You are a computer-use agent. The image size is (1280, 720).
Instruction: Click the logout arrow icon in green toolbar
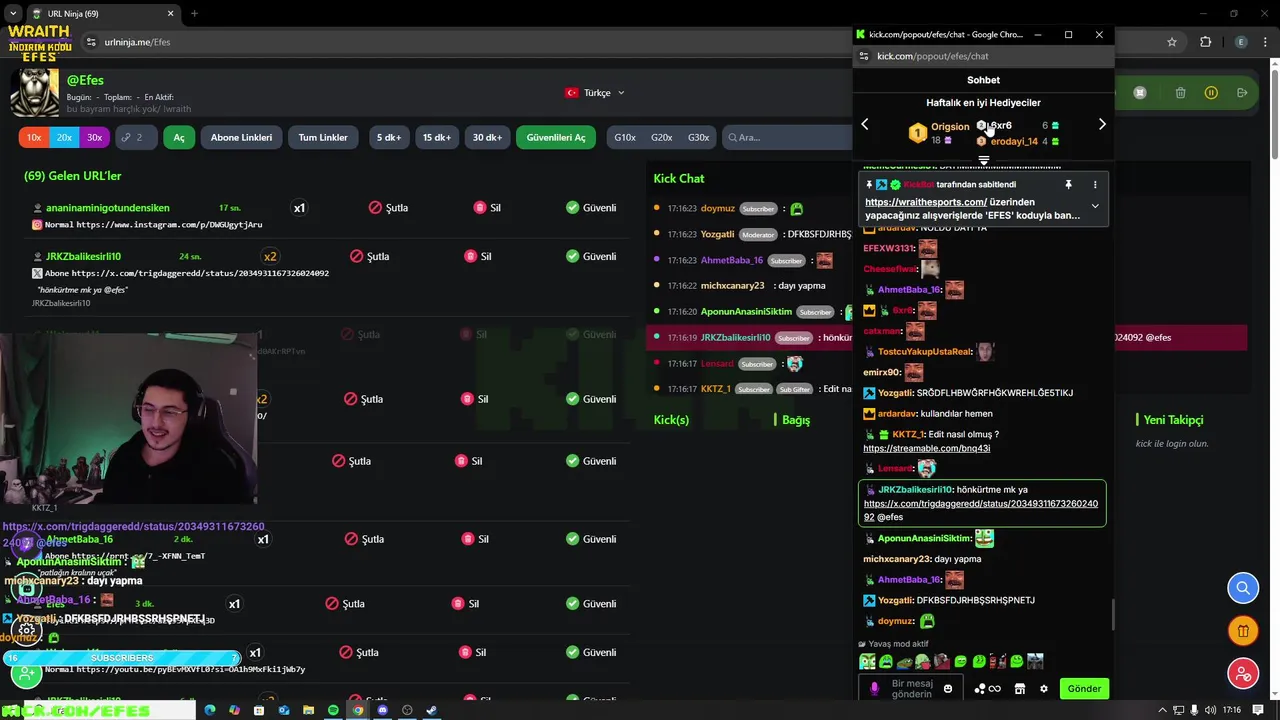point(1242,93)
